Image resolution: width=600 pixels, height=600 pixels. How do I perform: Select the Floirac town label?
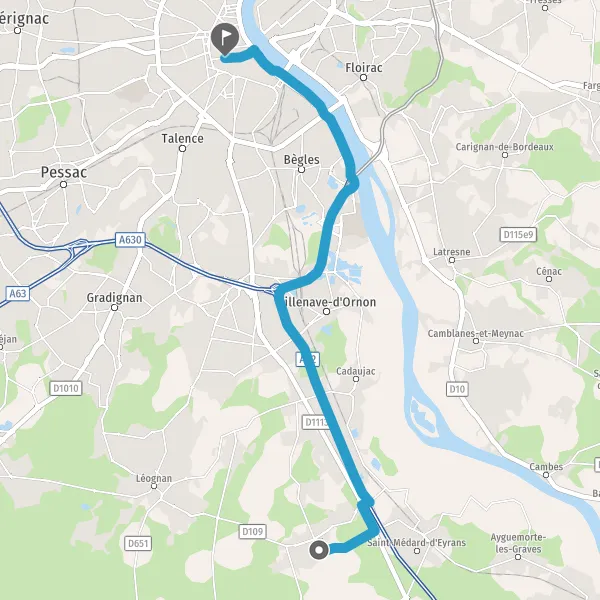coord(364,68)
